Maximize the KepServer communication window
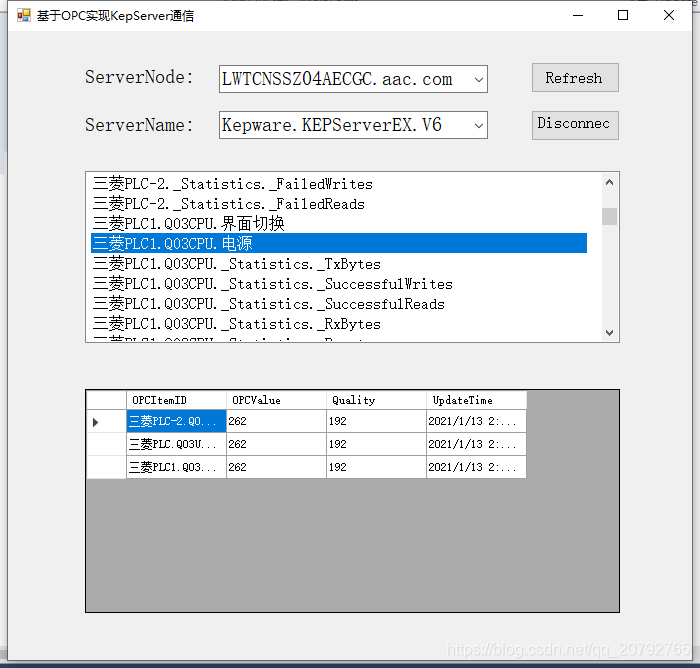The height and width of the screenshot is (668, 700). pos(623,16)
